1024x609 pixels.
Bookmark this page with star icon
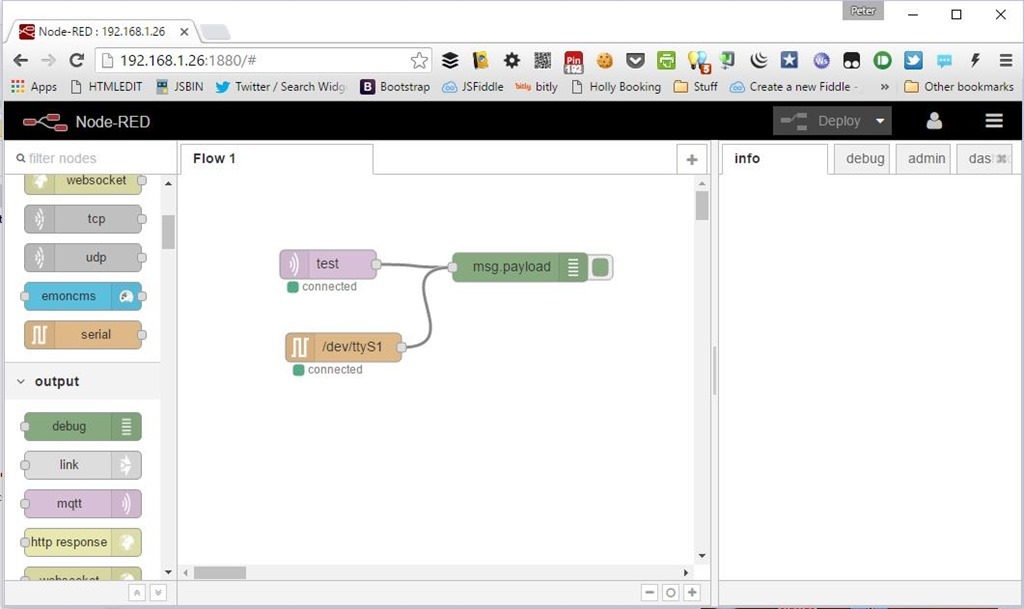419,60
